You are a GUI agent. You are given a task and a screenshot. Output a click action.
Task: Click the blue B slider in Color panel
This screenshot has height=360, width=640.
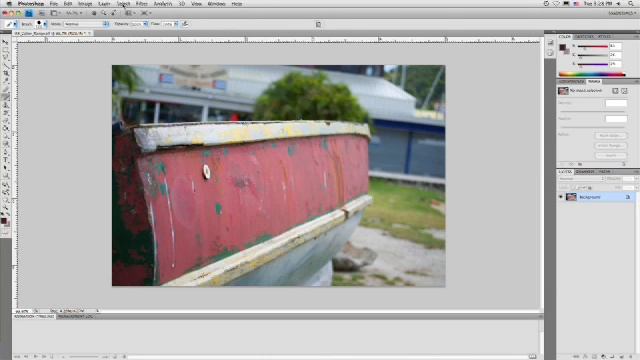[593, 64]
